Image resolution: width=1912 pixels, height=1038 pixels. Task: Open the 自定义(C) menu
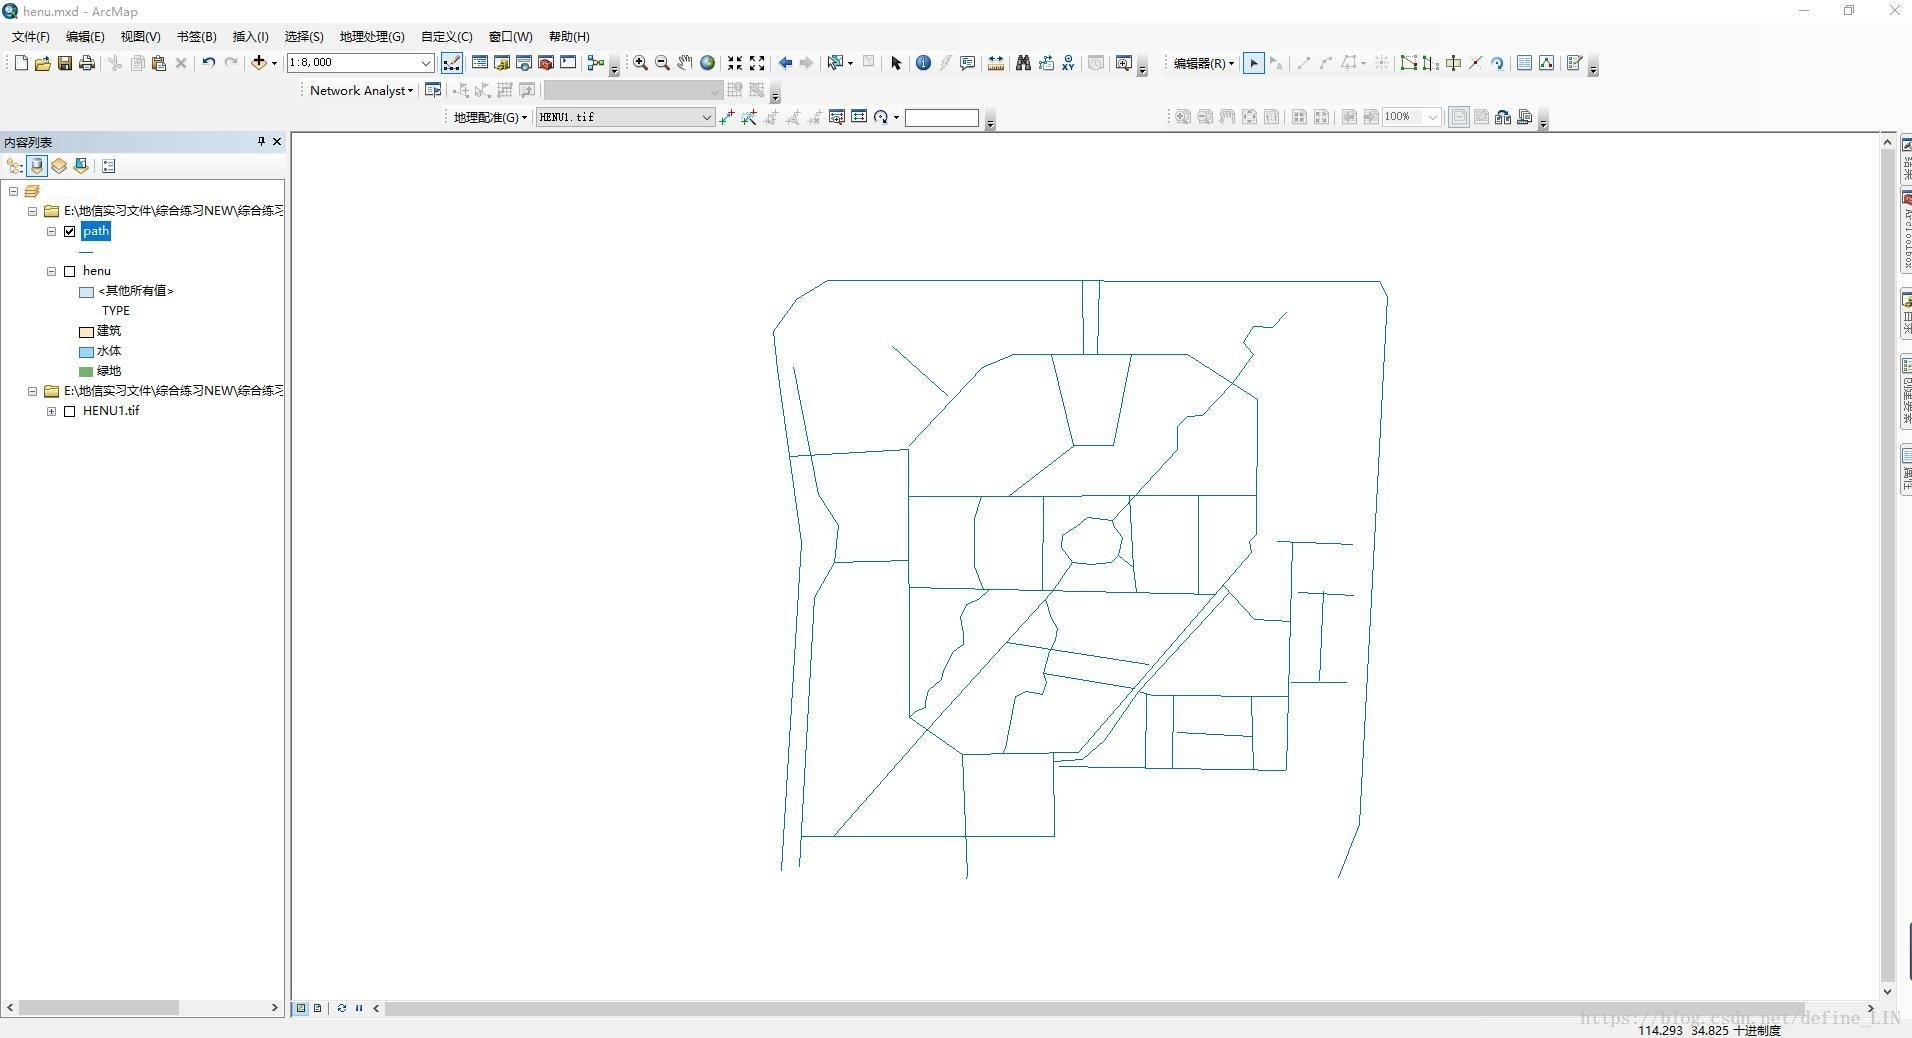[x=446, y=36]
